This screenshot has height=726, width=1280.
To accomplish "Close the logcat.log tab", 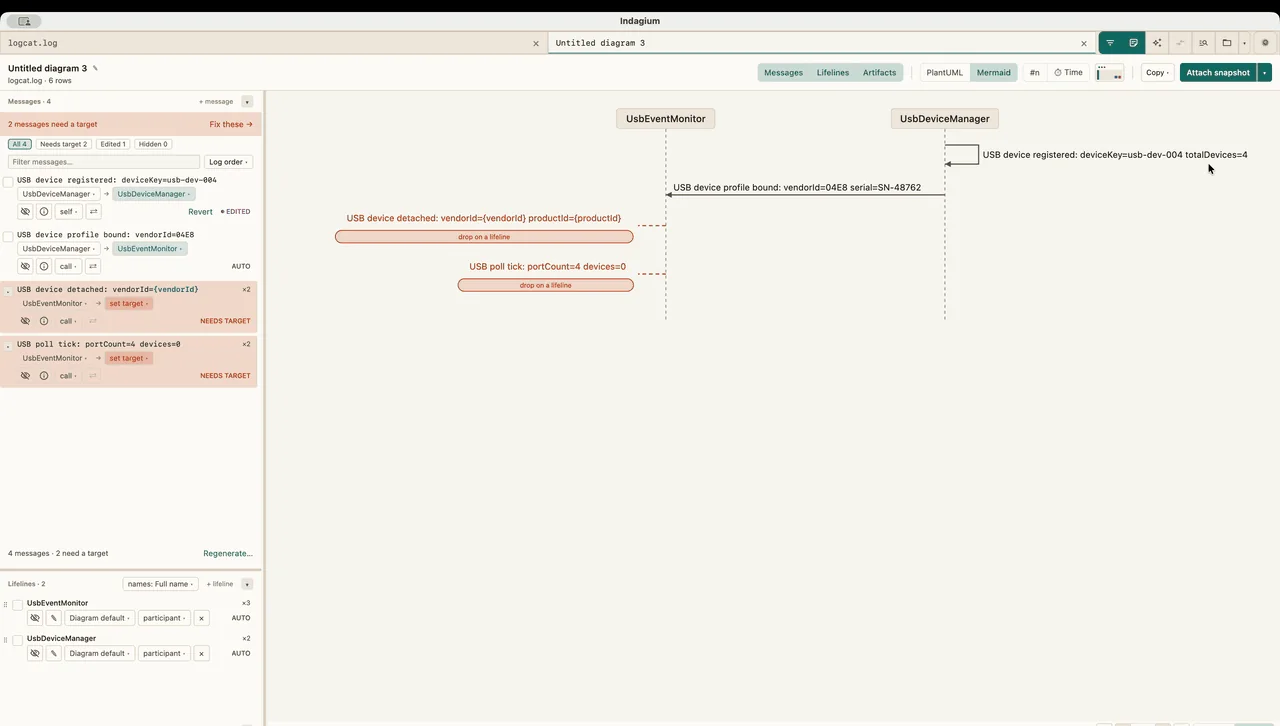I will pos(536,43).
